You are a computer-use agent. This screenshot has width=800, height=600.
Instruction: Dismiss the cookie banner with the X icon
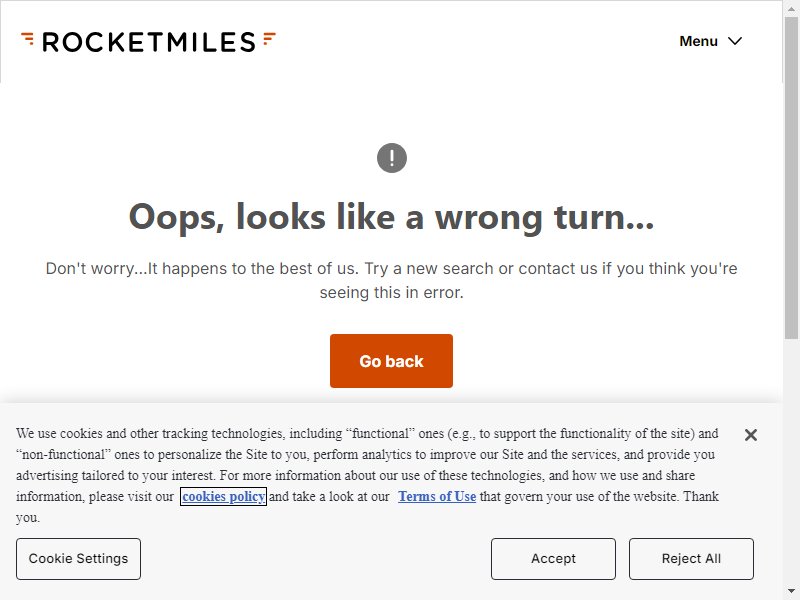coord(751,435)
